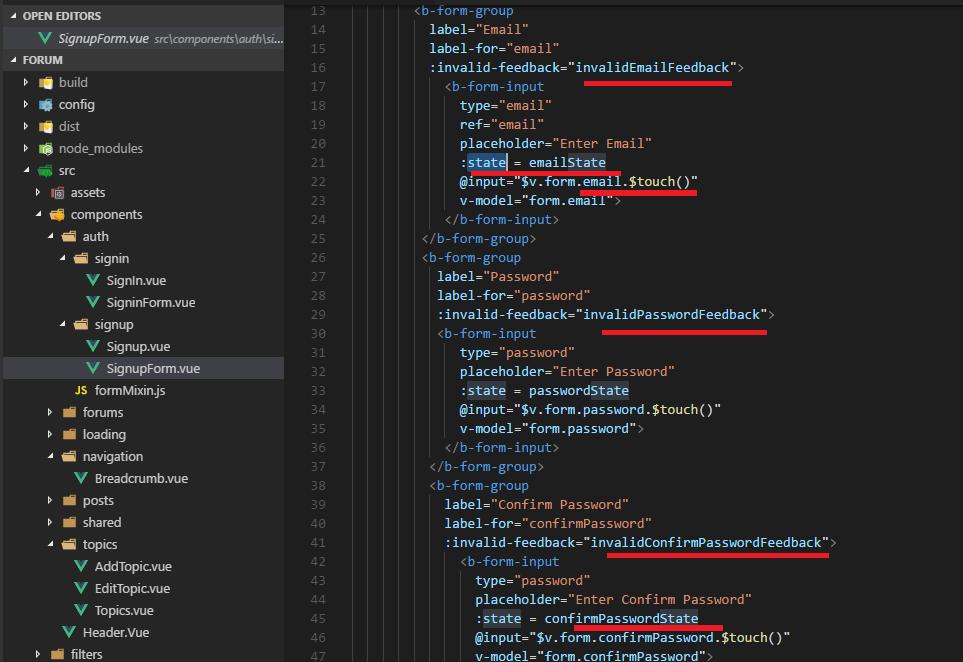The image size is (963, 662).
Task: Click invalidPasswordFeedback on line 29
Action: pyautogui.click(x=671, y=314)
